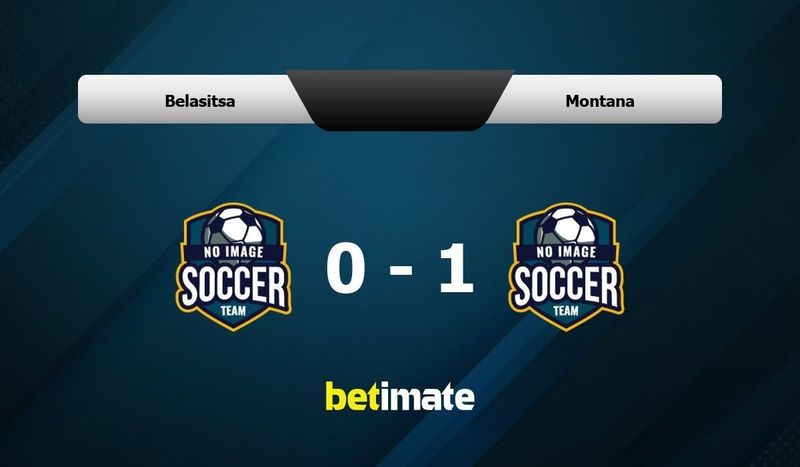The width and height of the screenshot is (800, 467).
Task: Click the betimate logo
Action: coord(400,397)
